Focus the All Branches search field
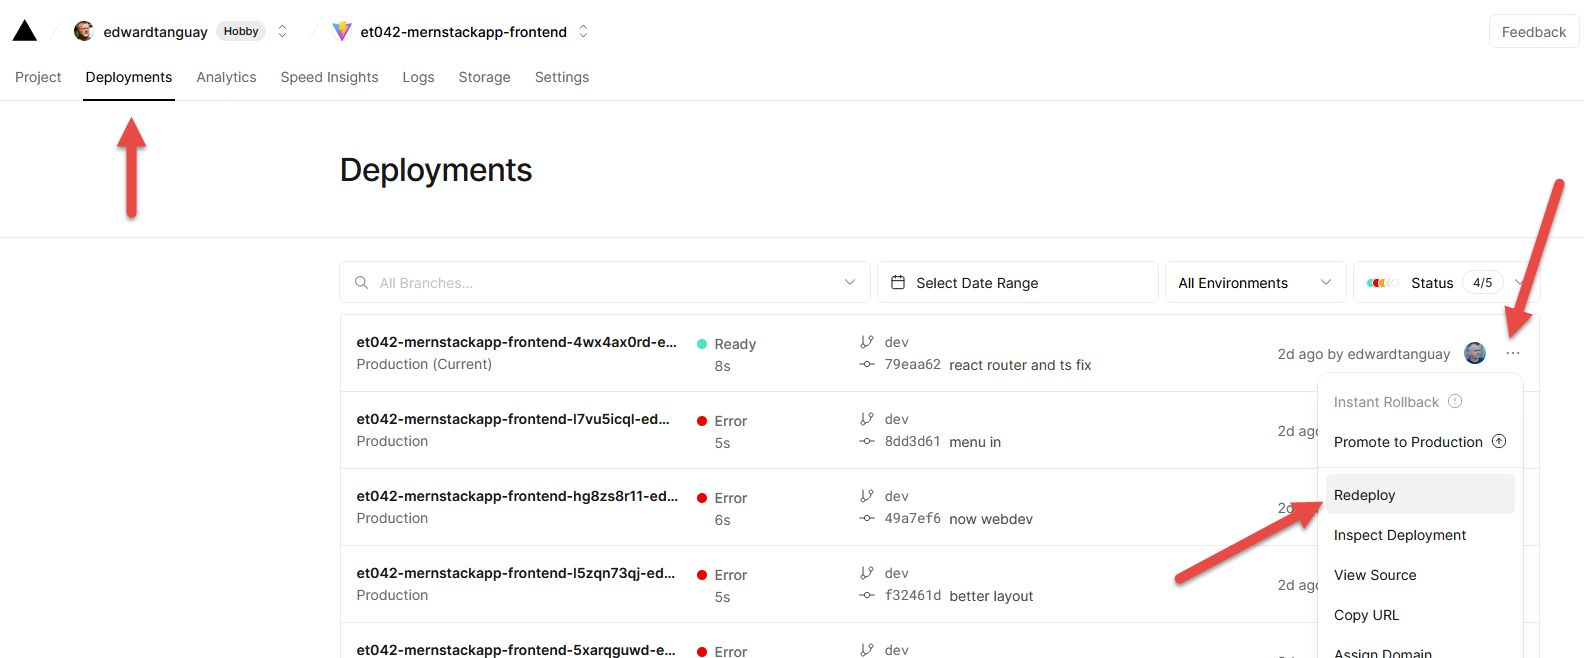This screenshot has width=1584, height=658. 605,283
